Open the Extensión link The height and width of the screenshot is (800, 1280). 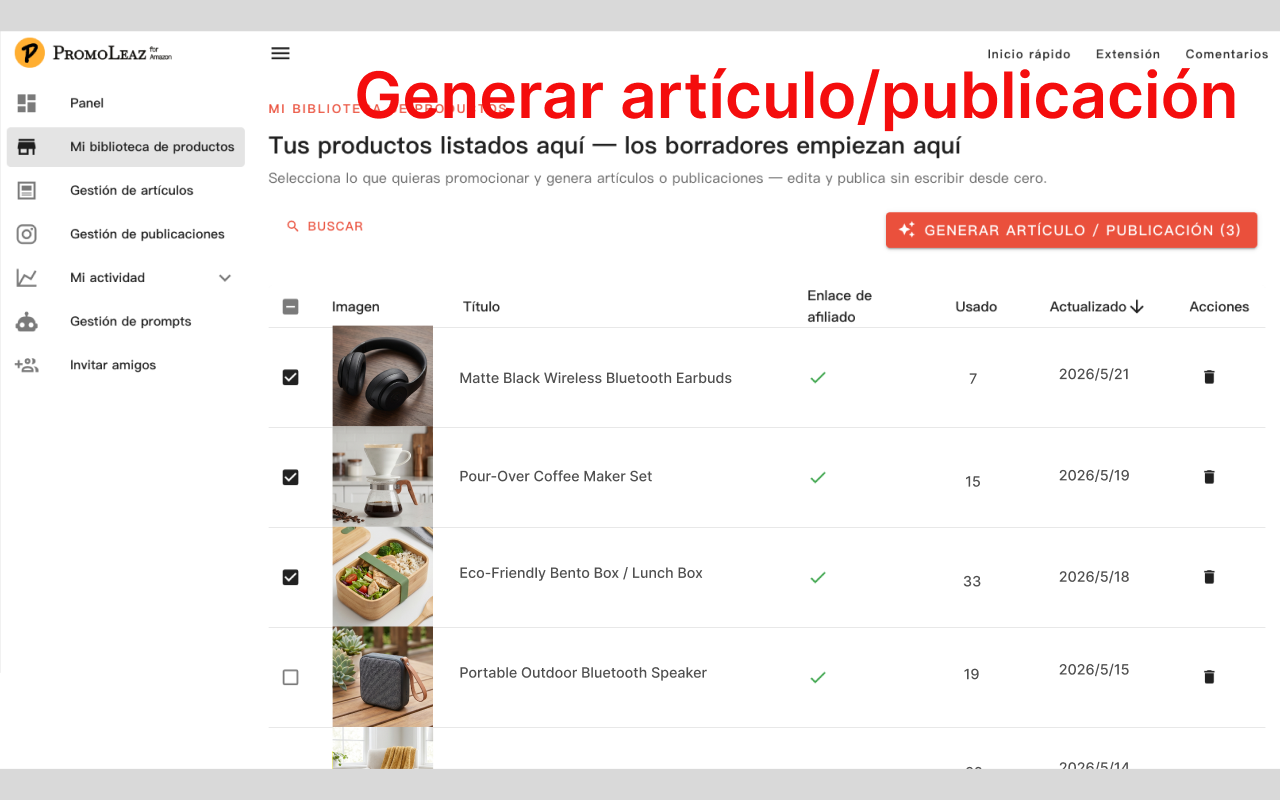[1128, 54]
